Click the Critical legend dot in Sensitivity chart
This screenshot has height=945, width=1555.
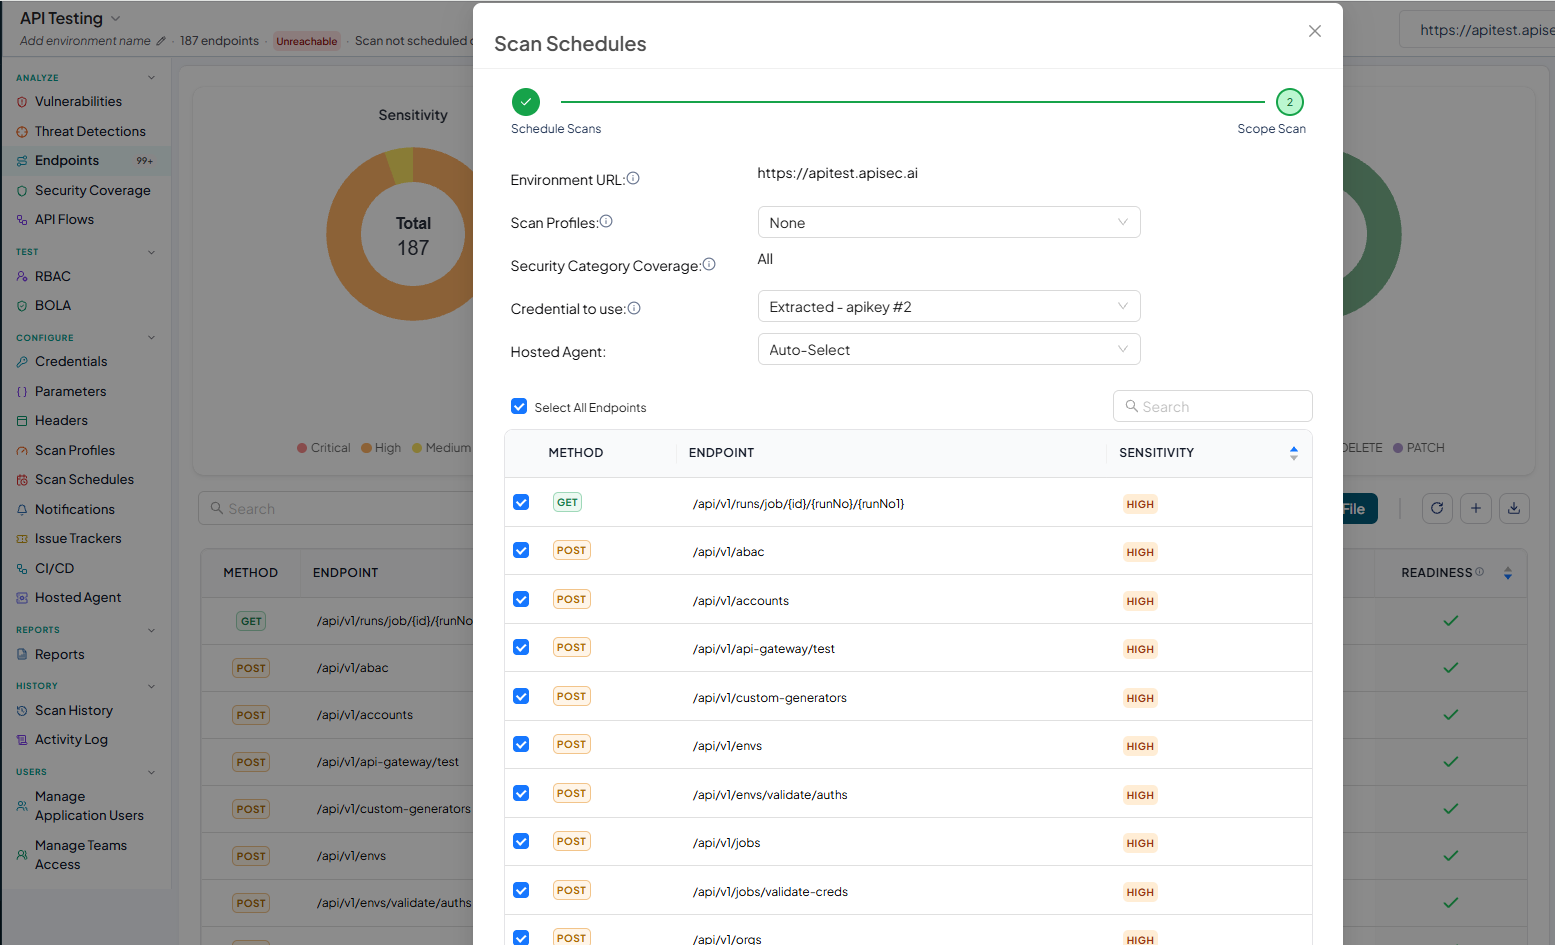(302, 448)
